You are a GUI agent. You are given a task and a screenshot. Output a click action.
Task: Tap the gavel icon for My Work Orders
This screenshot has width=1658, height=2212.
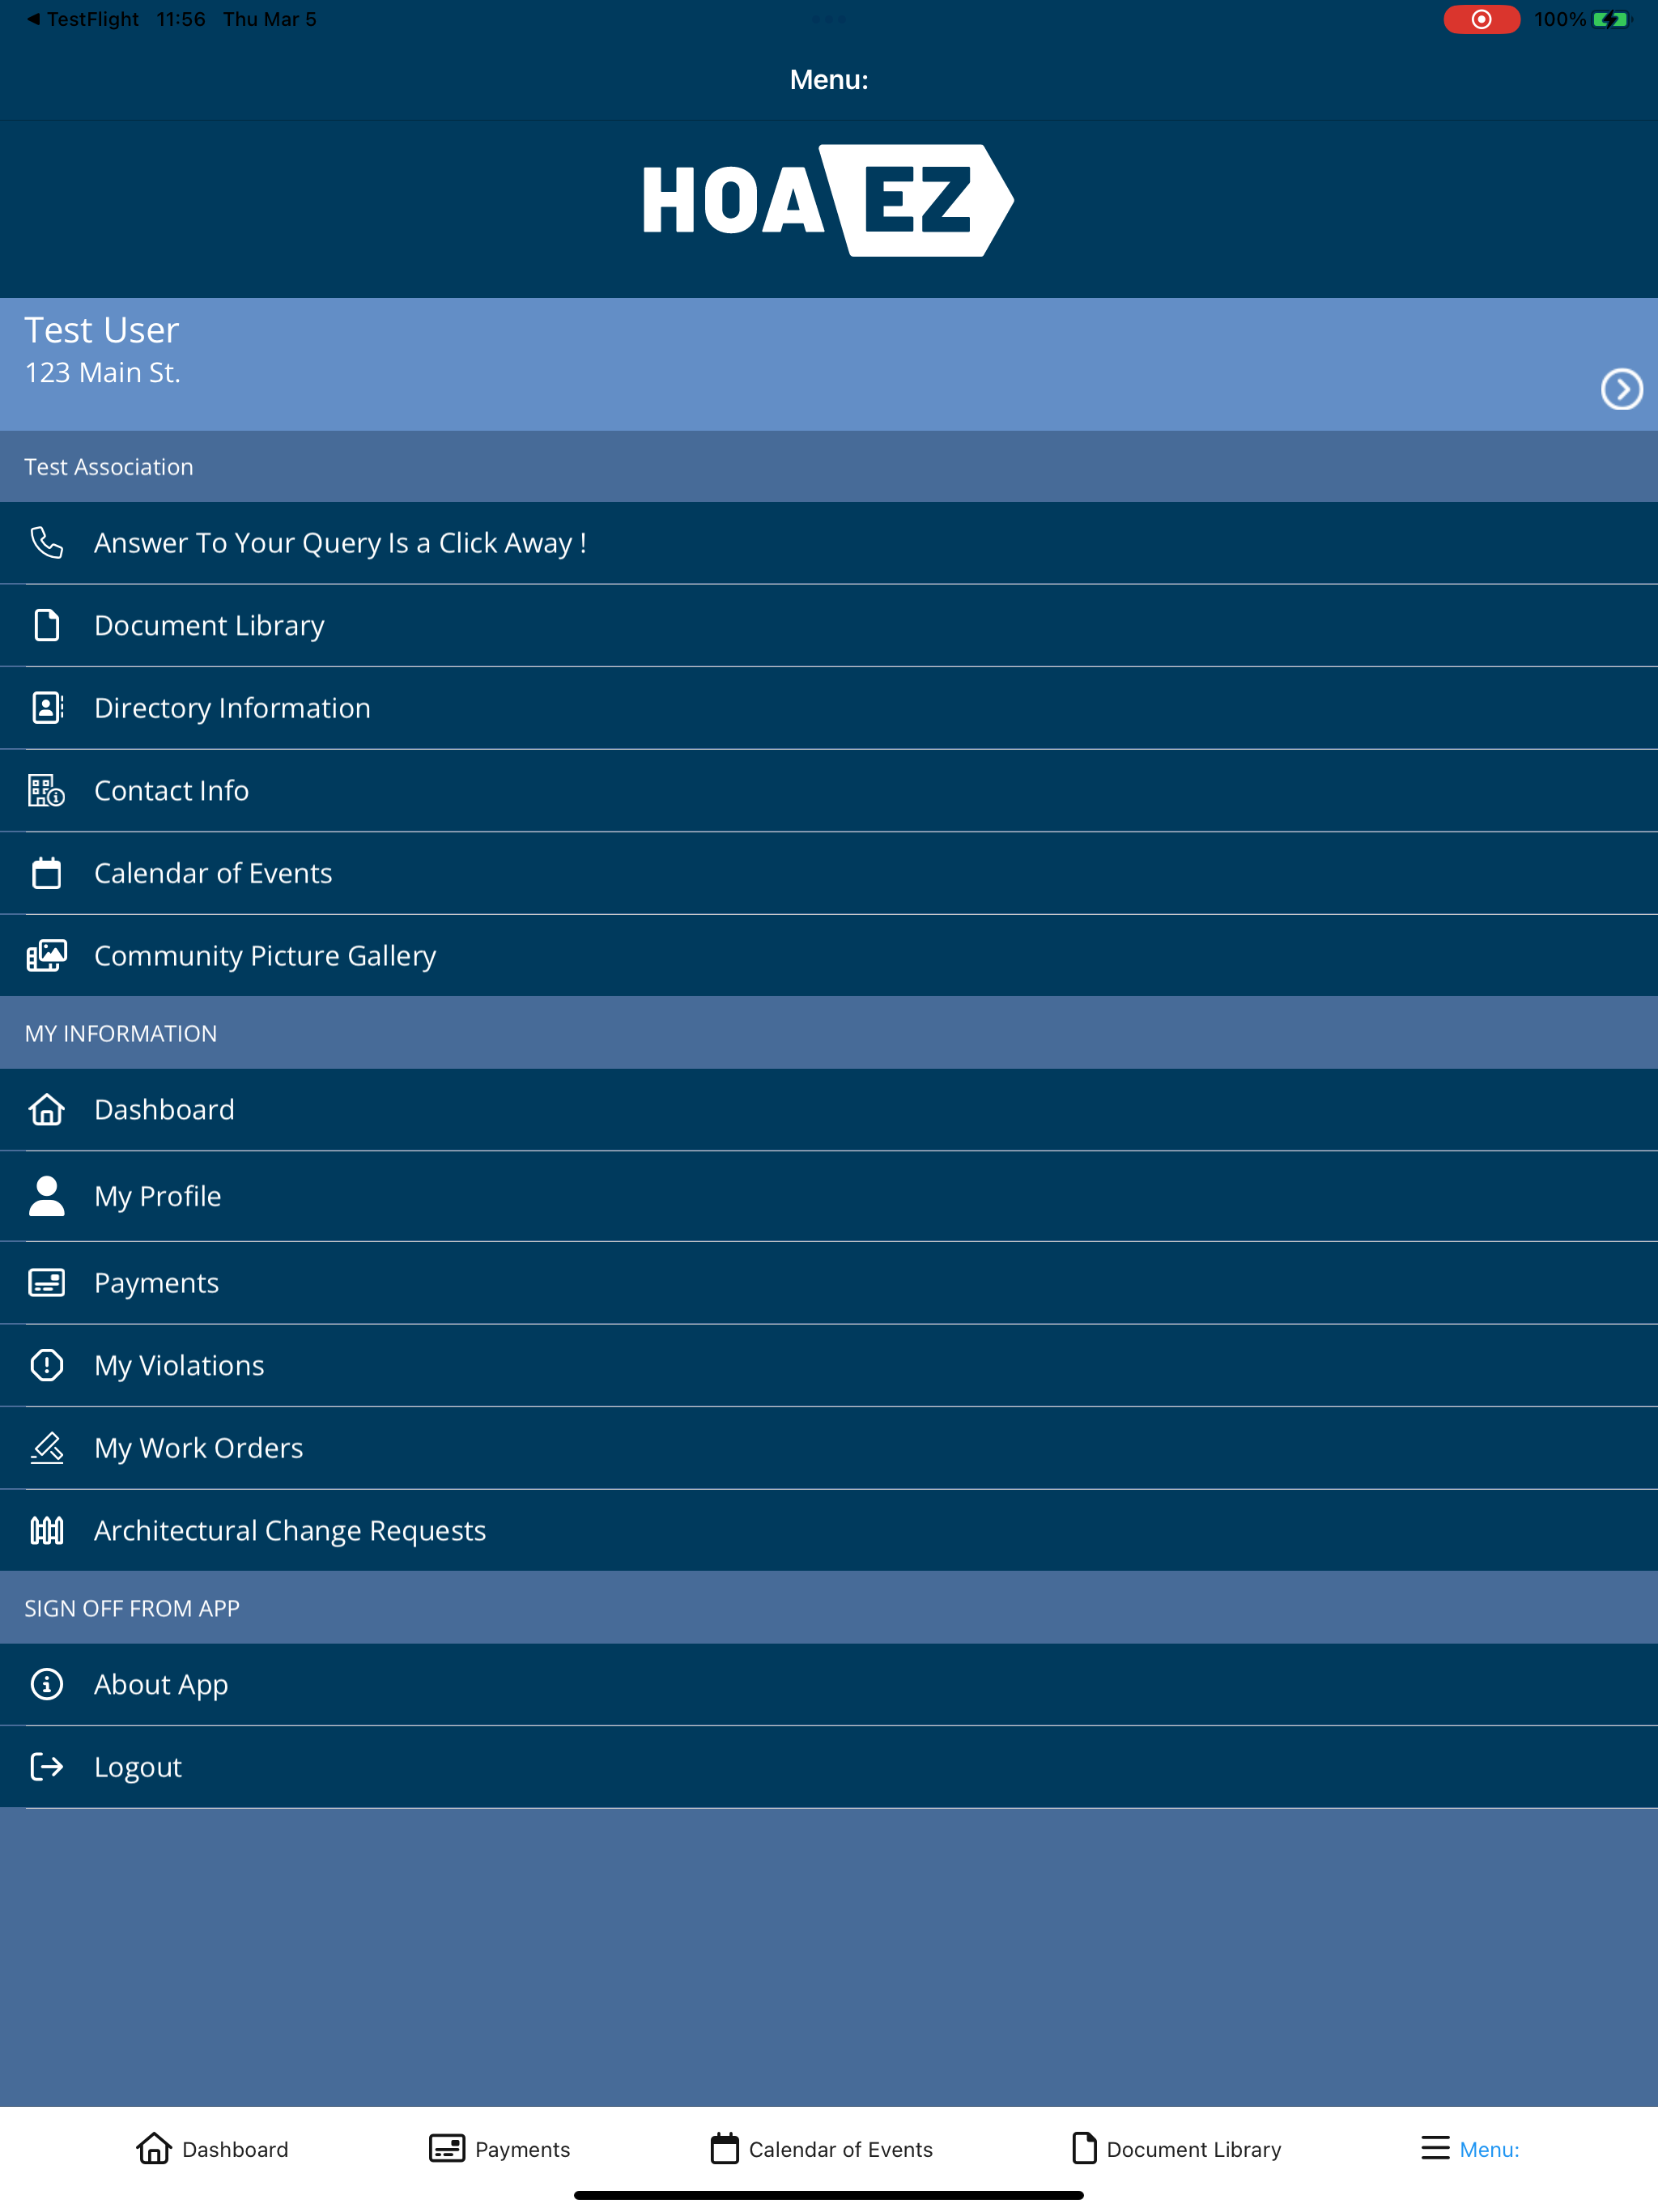point(46,1448)
